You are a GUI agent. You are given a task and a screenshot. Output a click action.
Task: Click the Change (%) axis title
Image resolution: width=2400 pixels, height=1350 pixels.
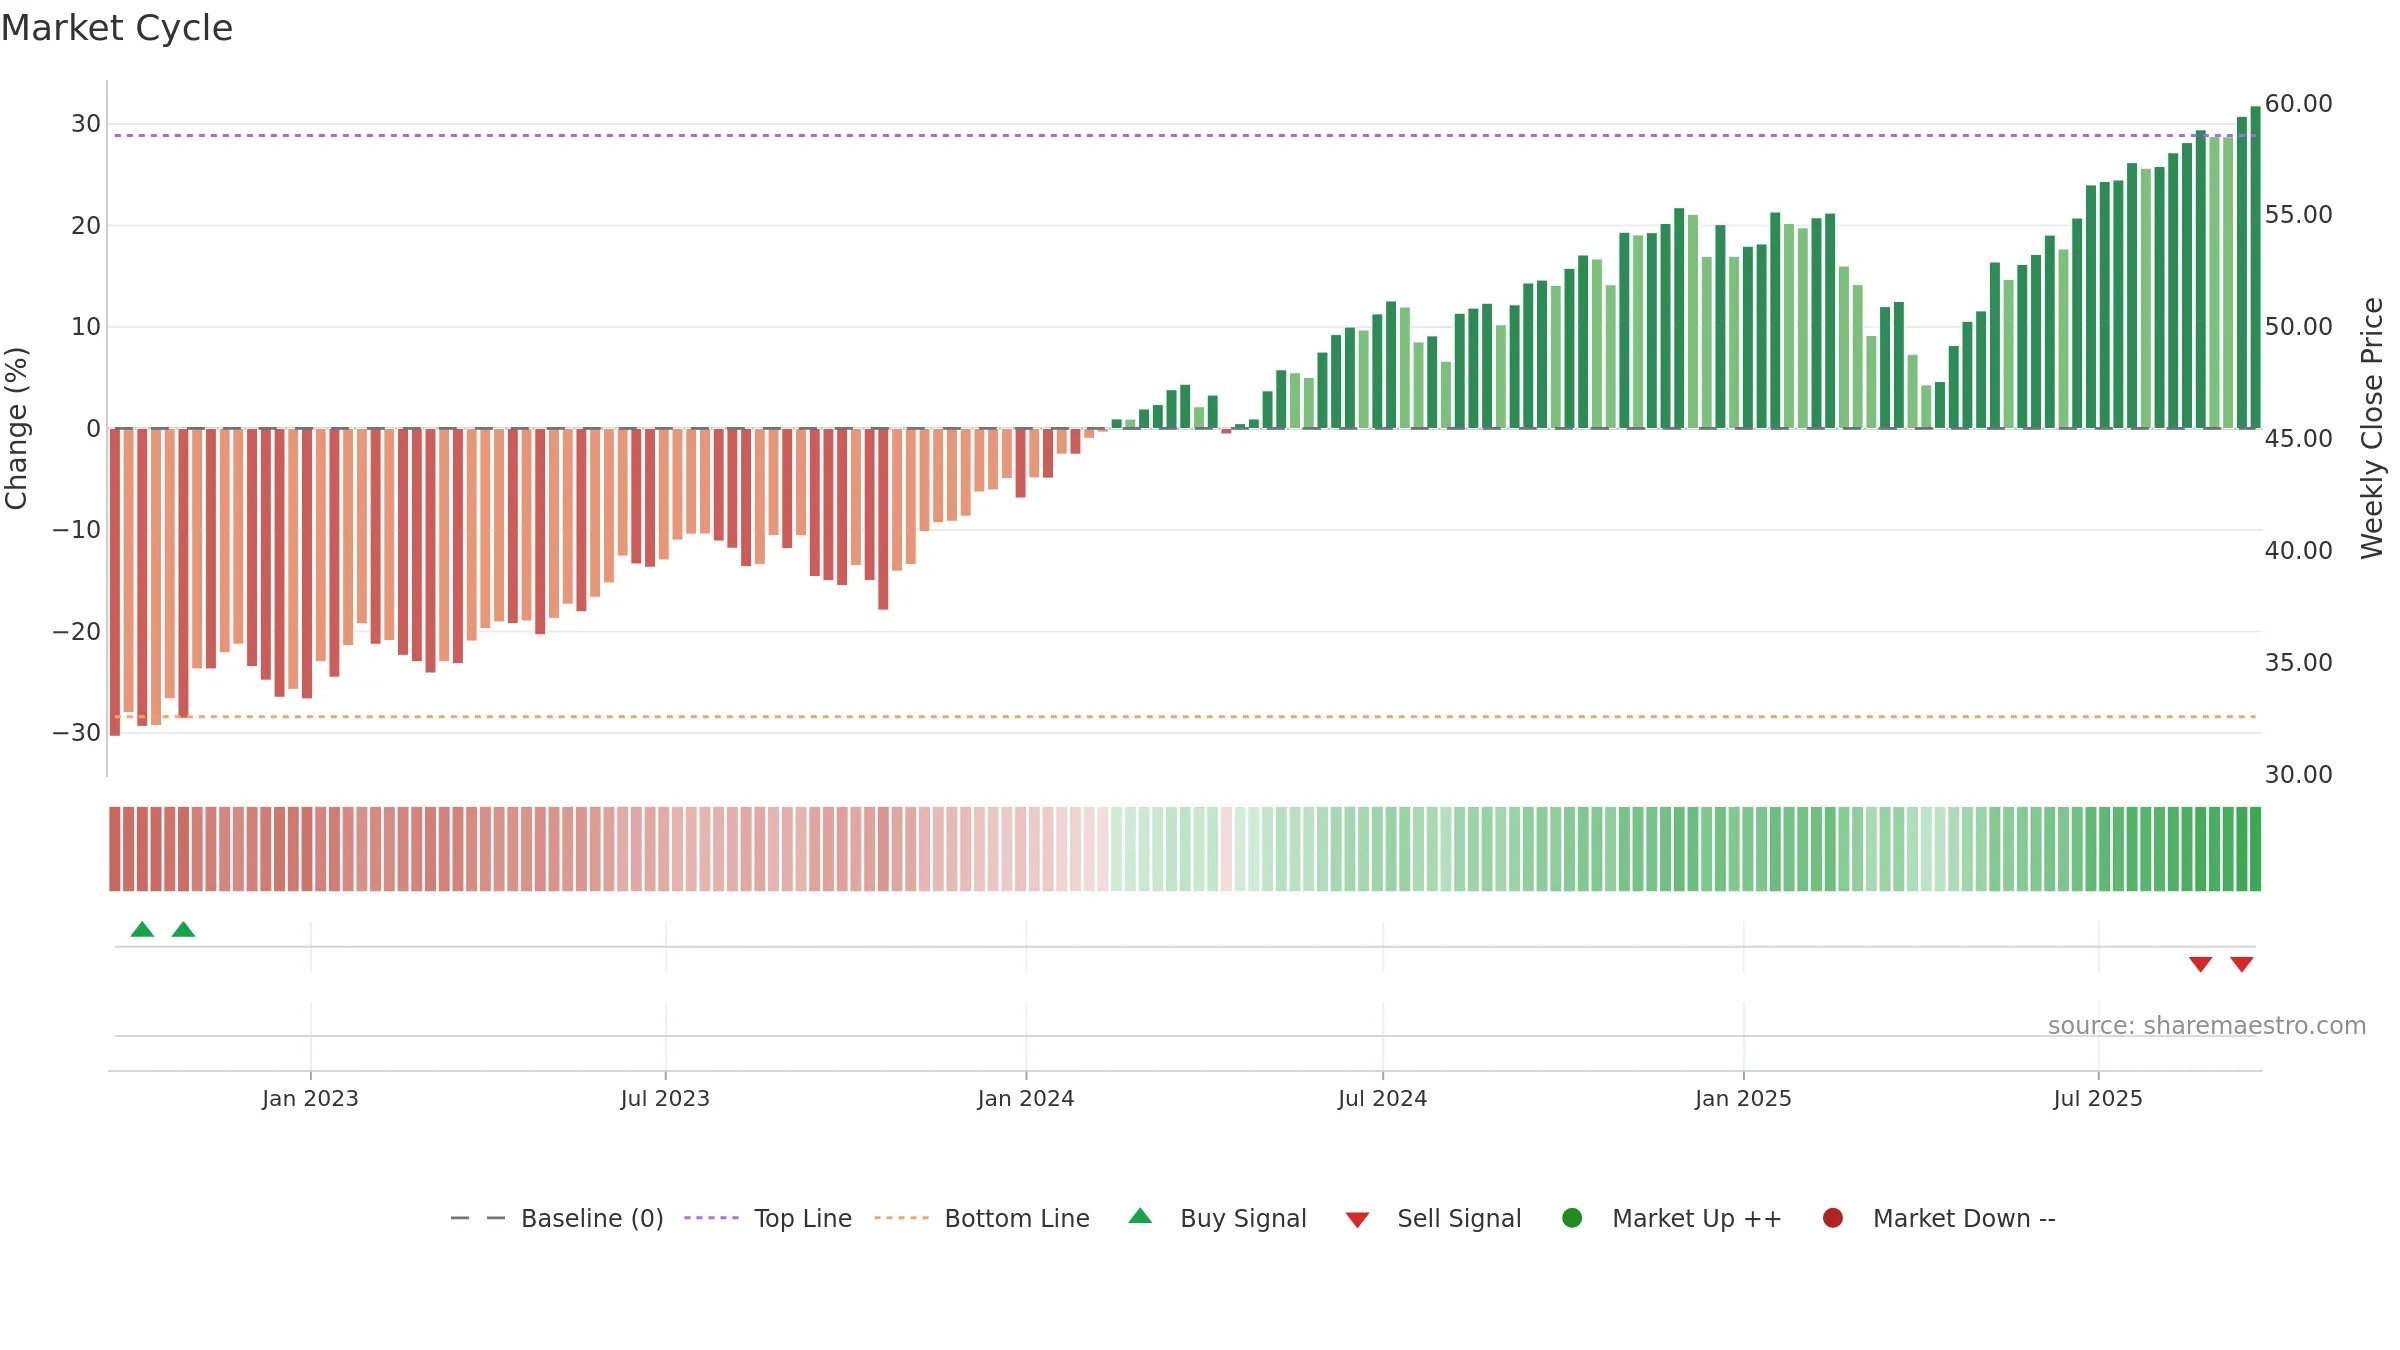tap(17, 428)
